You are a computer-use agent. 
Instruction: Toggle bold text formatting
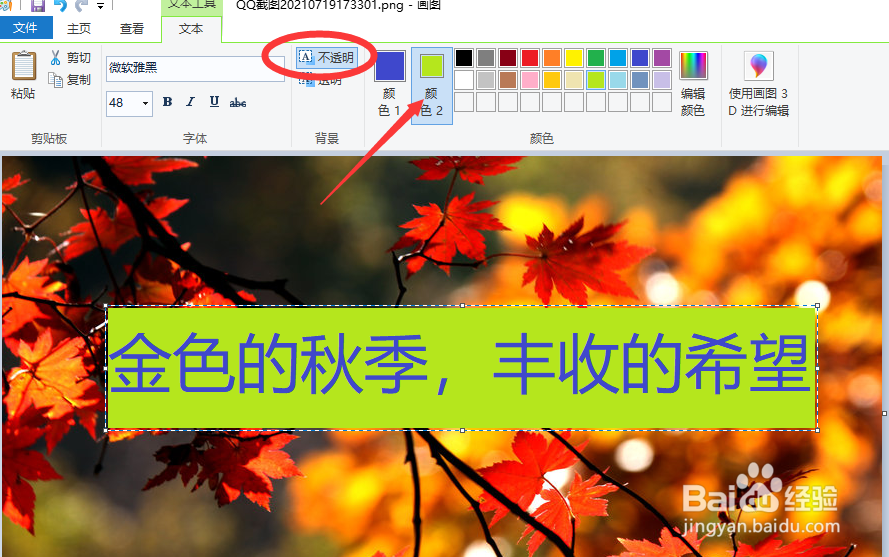point(167,102)
